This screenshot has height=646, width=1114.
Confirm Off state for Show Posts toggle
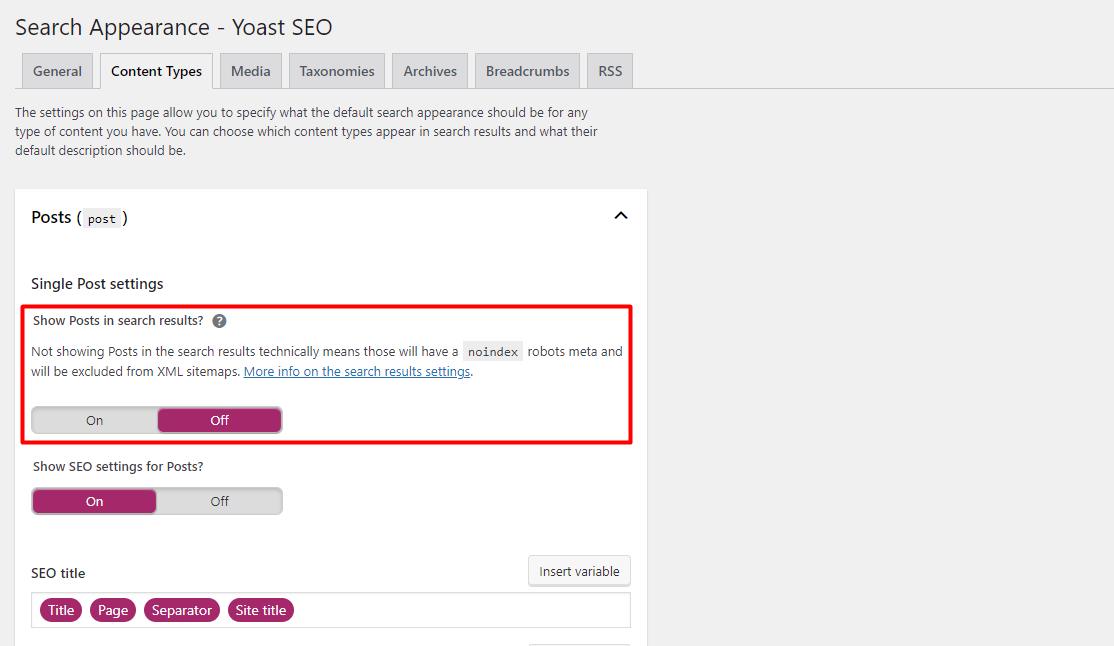[219, 419]
